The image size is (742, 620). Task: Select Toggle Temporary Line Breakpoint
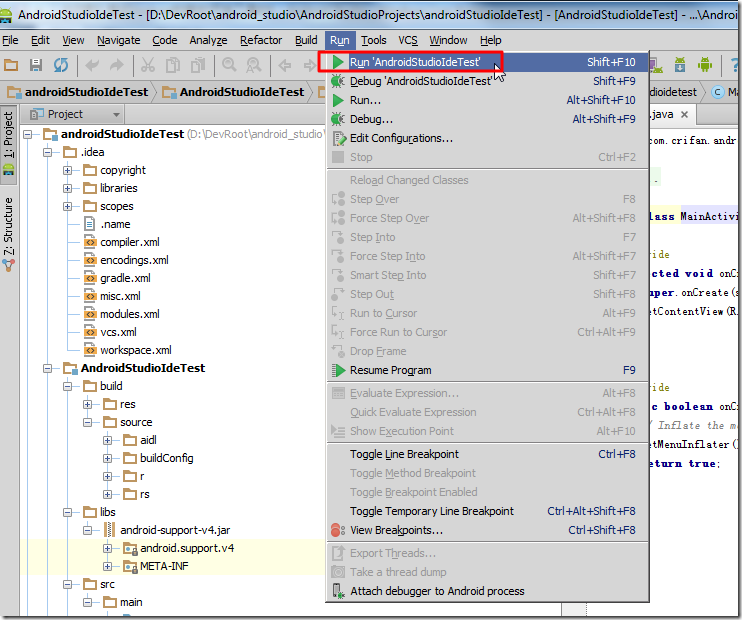click(487, 511)
